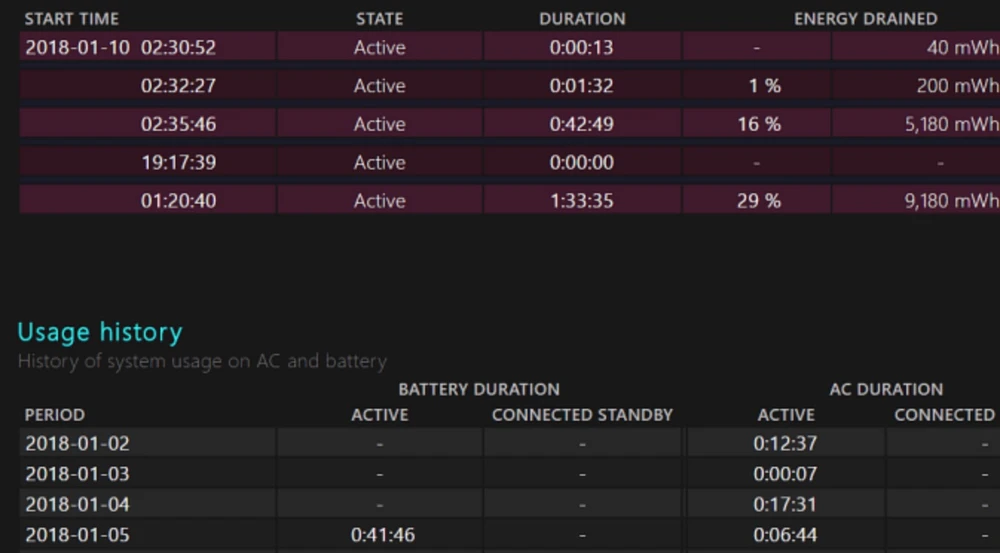Viewport: 1000px width, 553px height.
Task: Click the STATE column header
Action: pyautogui.click(x=379, y=19)
